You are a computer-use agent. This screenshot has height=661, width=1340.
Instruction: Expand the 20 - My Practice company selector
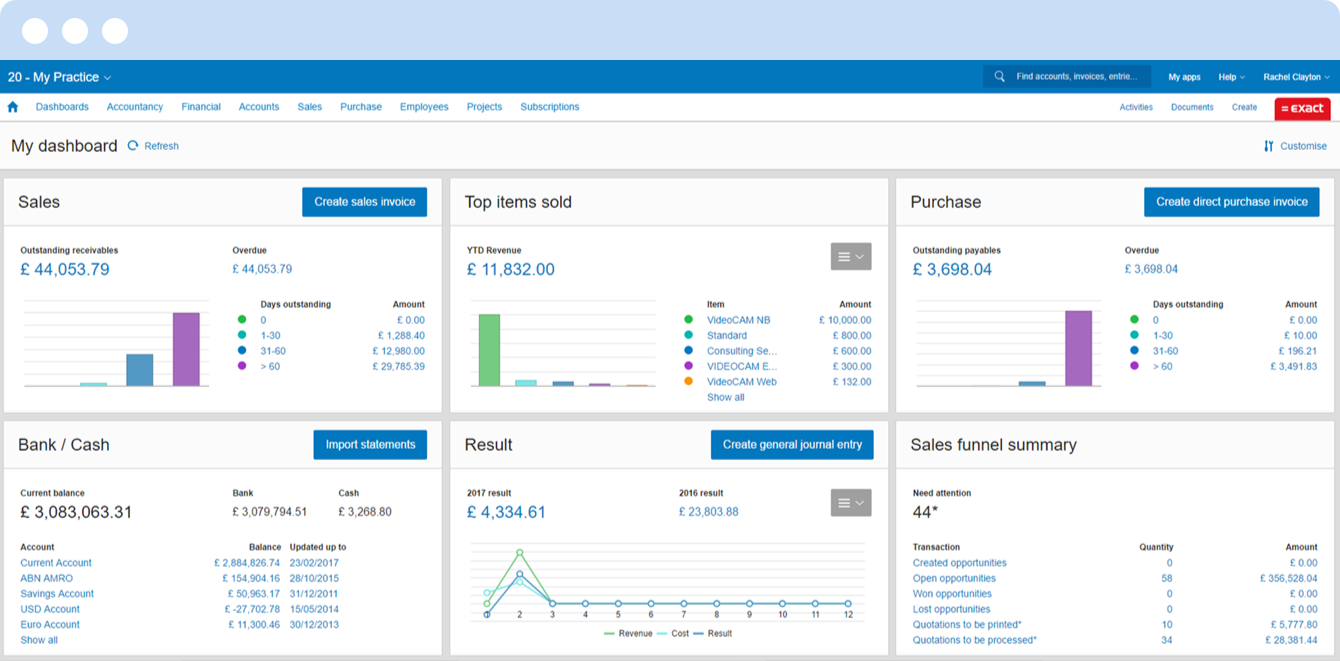pyautogui.click(x=59, y=77)
